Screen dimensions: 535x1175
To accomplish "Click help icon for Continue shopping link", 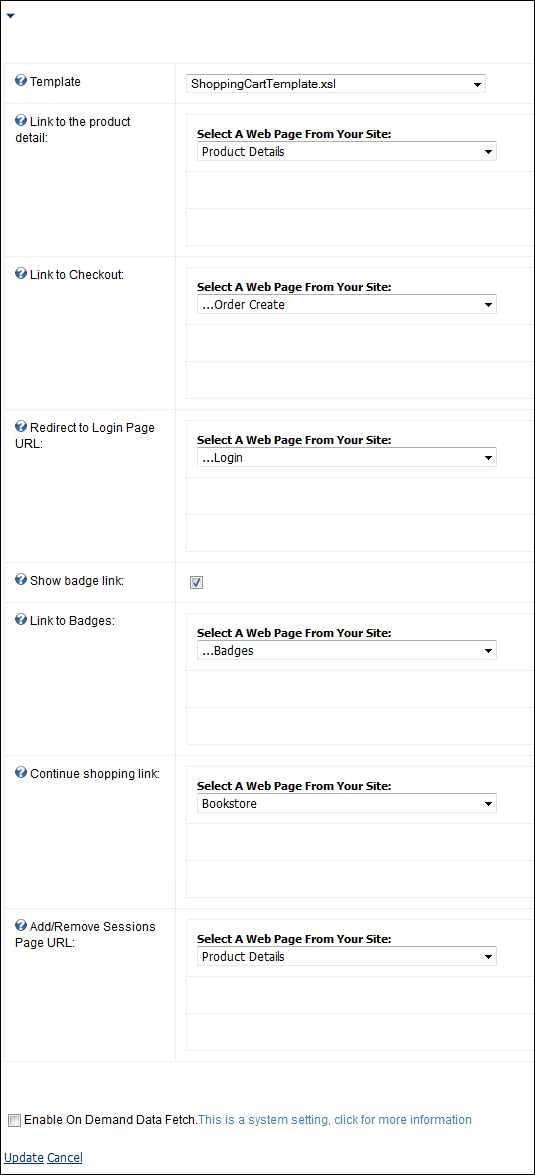I will 21,773.
